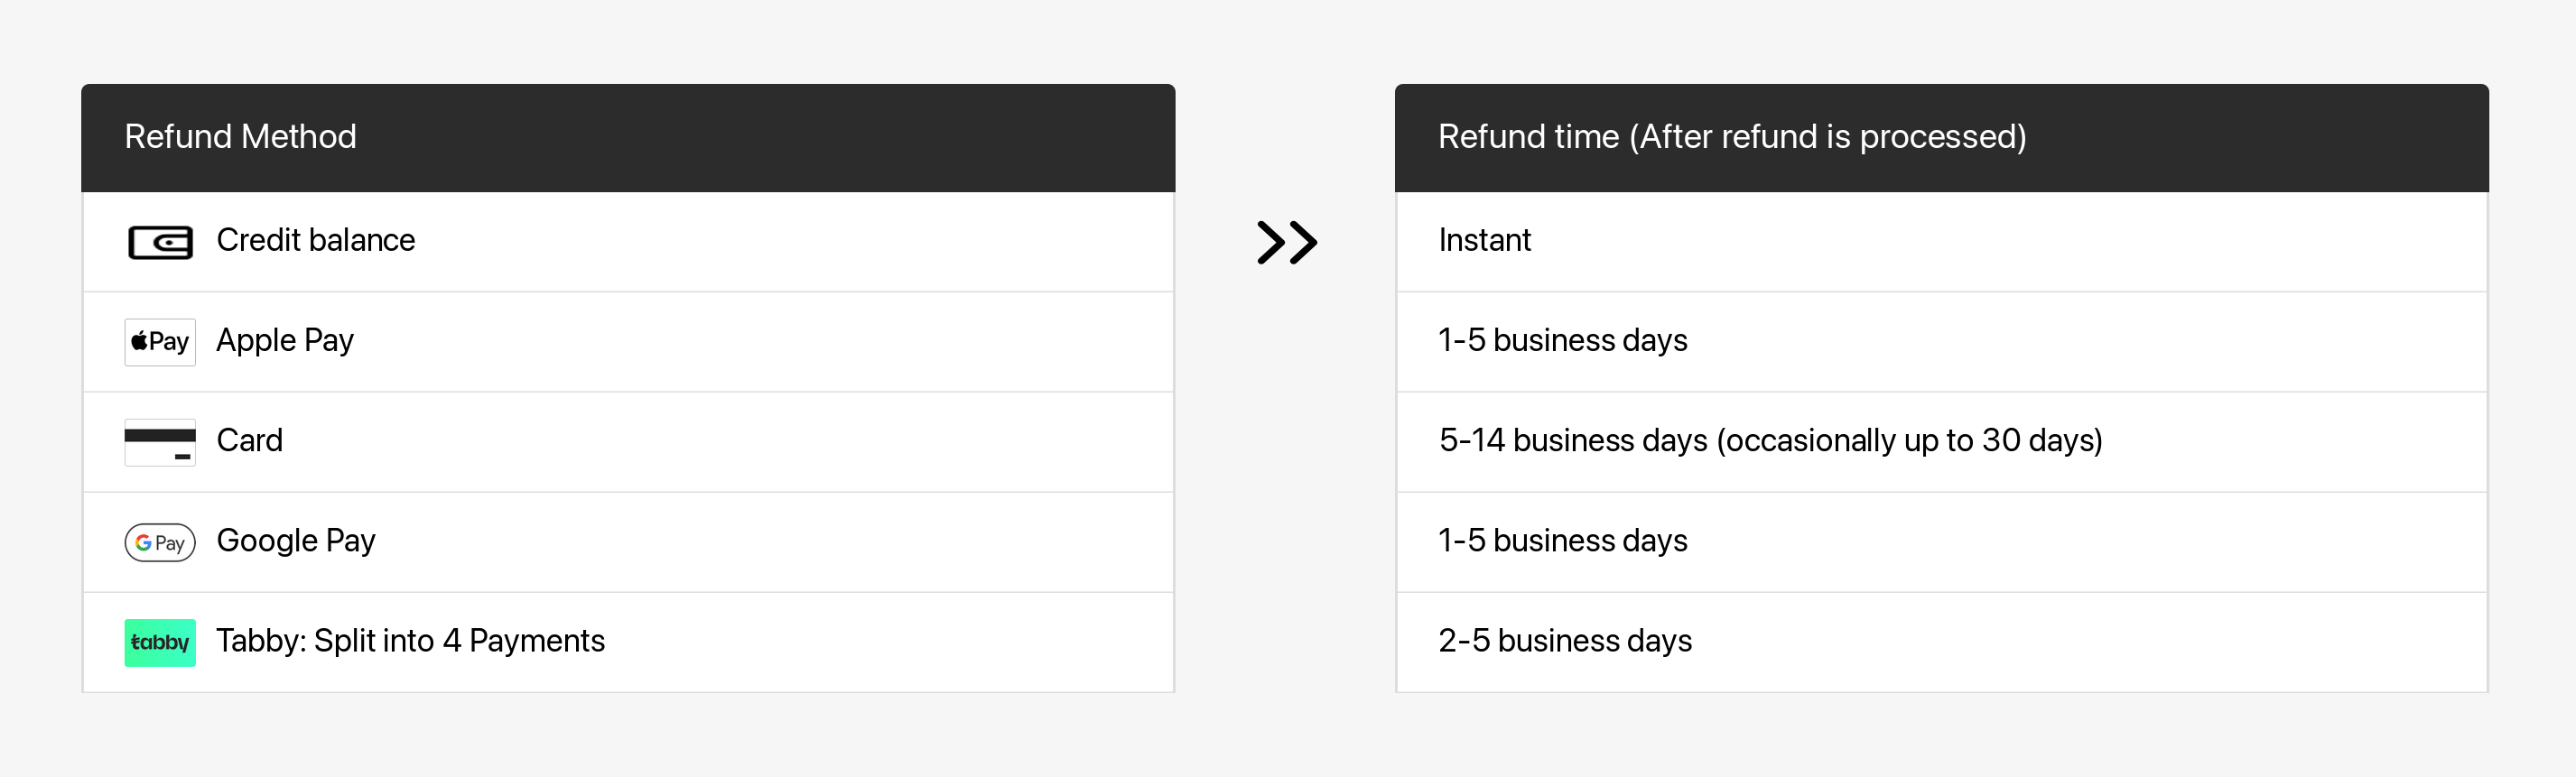Click the Credit balance wallet icon

tap(160, 242)
